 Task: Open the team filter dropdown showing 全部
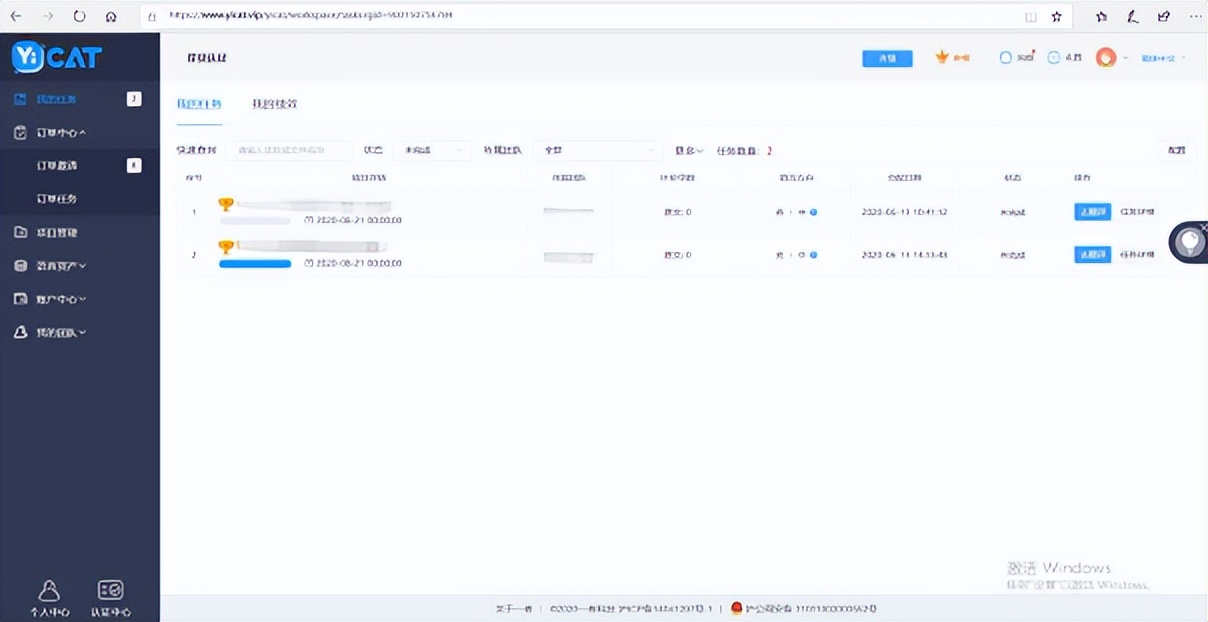pos(598,150)
